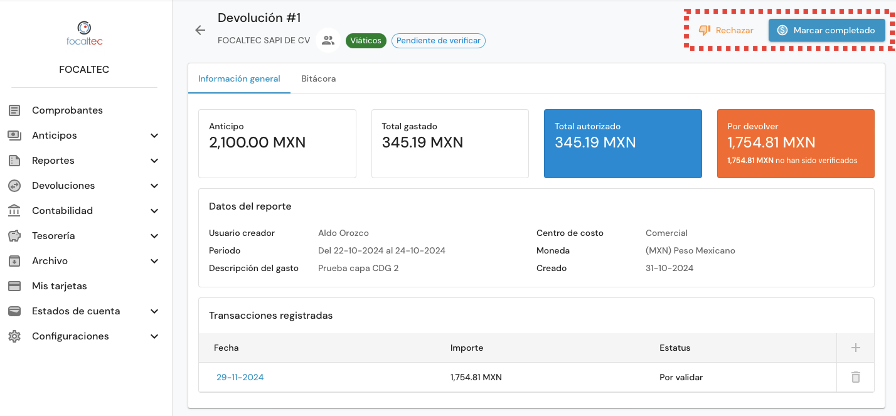
Task: Expand the Reportes menu chevron
Action: tap(154, 161)
